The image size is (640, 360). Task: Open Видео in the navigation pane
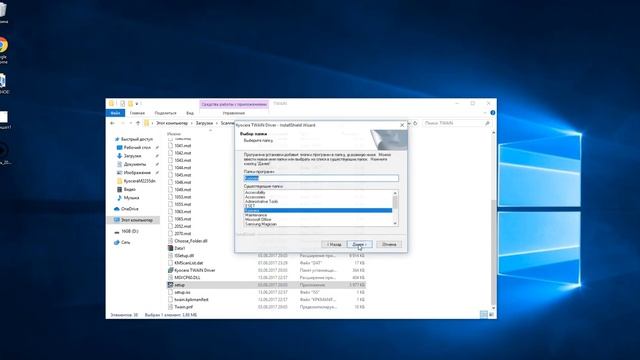(x=129, y=189)
